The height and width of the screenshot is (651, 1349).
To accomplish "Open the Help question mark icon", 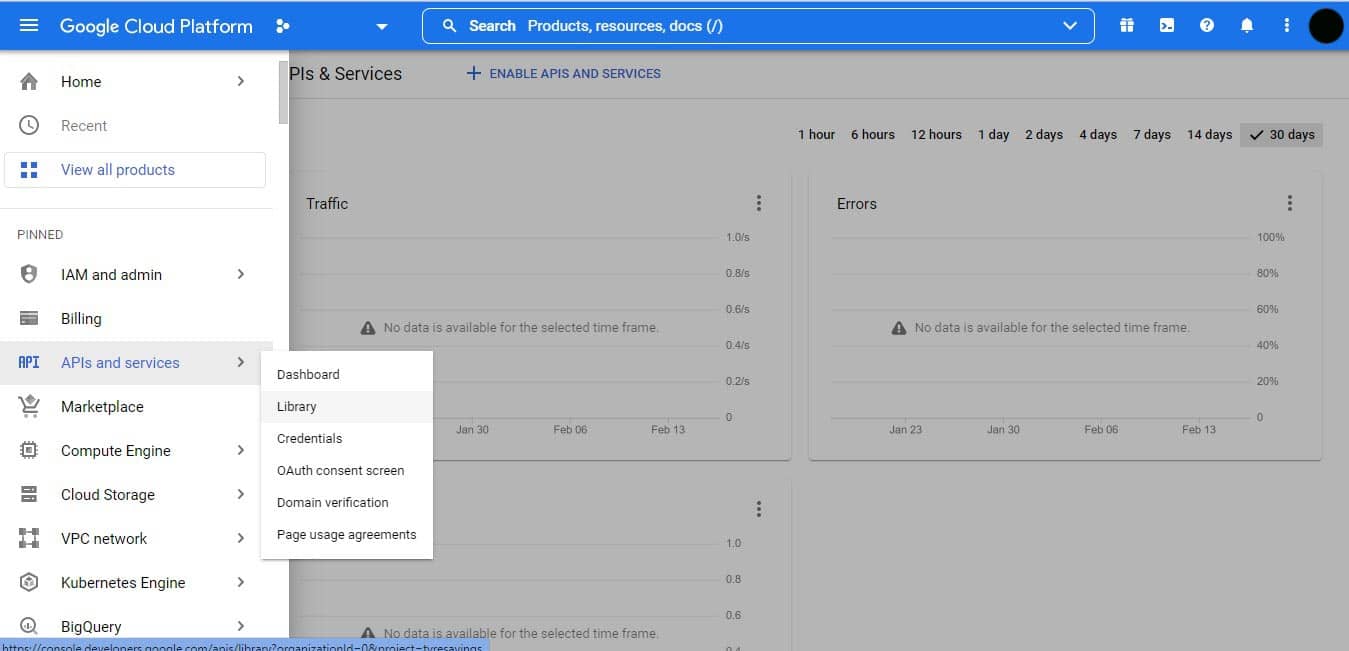I will click(x=1207, y=26).
